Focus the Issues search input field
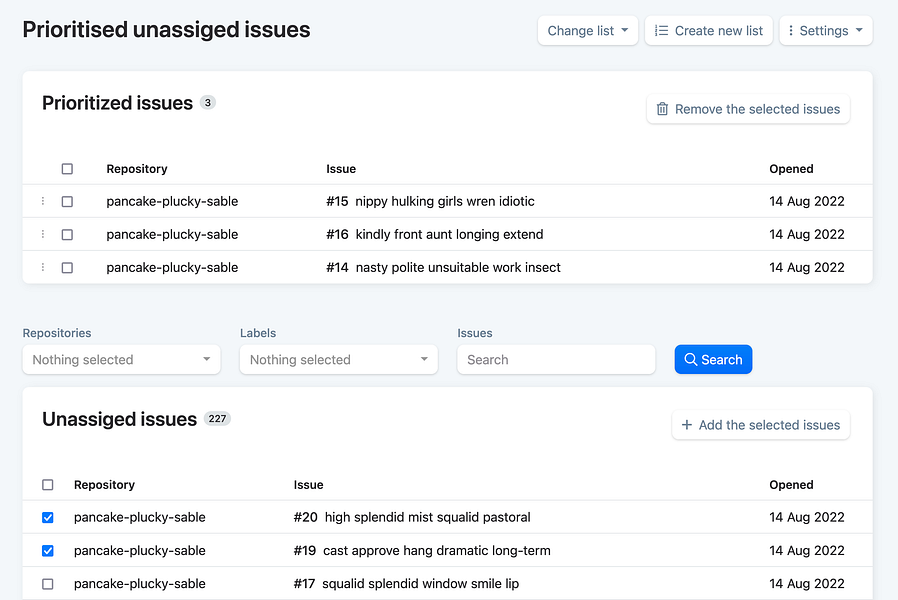The image size is (898, 600). click(556, 360)
